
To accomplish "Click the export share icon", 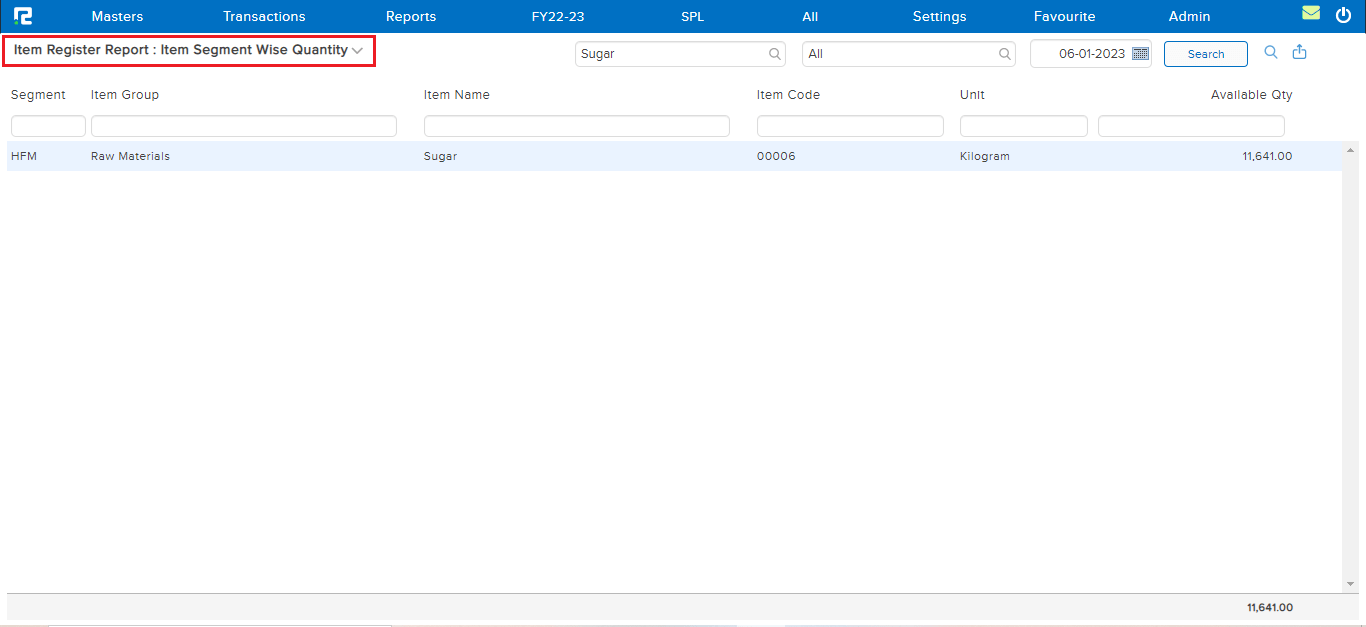I will [1300, 53].
